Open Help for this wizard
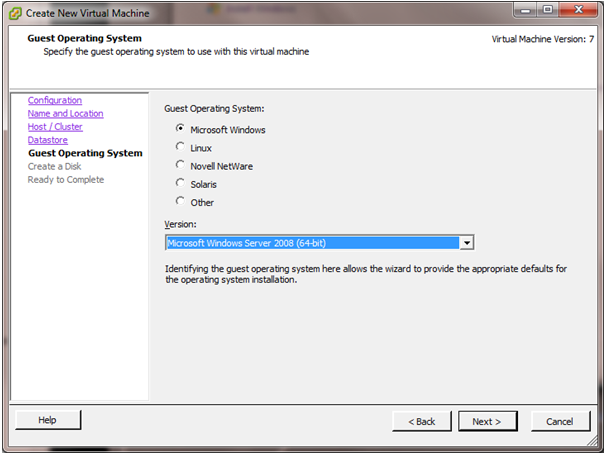604x454 pixels. click(48, 420)
